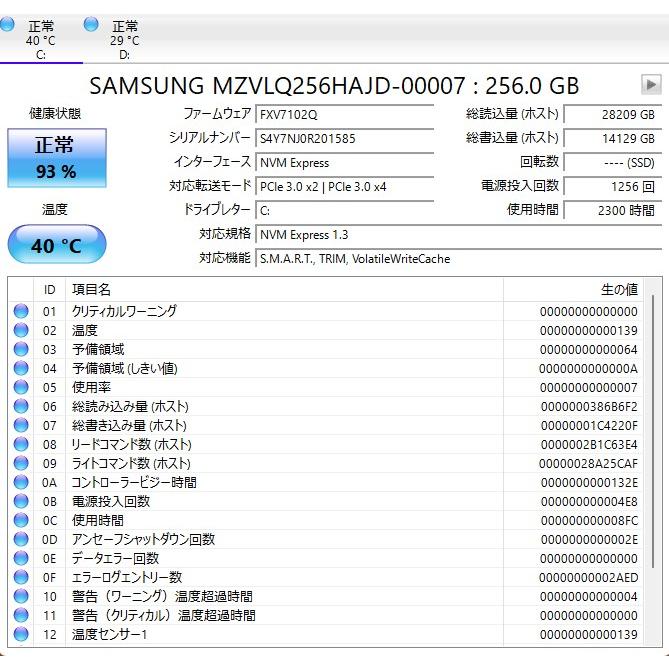The height and width of the screenshot is (669, 669).
Task: Click status orb of row 08 リードコマンド数
Action: (21, 444)
